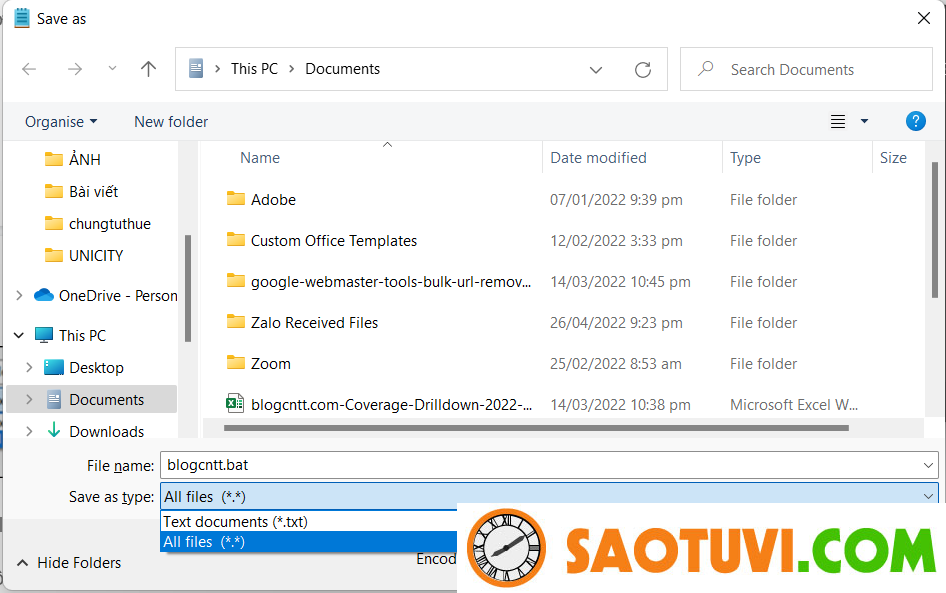The width and height of the screenshot is (946, 593).
Task: Open the File name dropdown arrow
Action: 928,465
